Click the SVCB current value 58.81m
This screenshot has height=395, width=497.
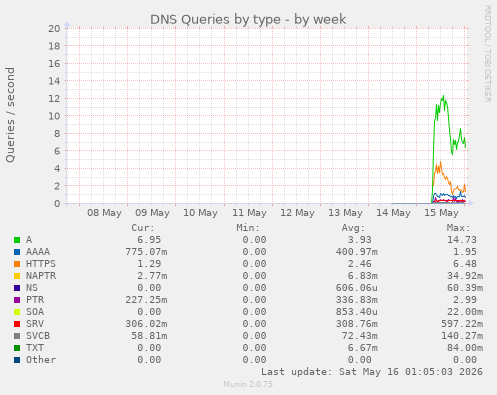click(x=149, y=336)
